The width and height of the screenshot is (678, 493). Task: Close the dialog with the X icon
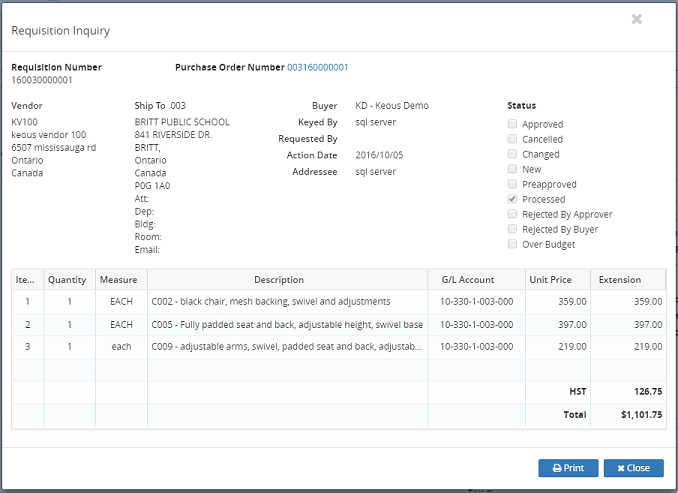click(x=637, y=19)
